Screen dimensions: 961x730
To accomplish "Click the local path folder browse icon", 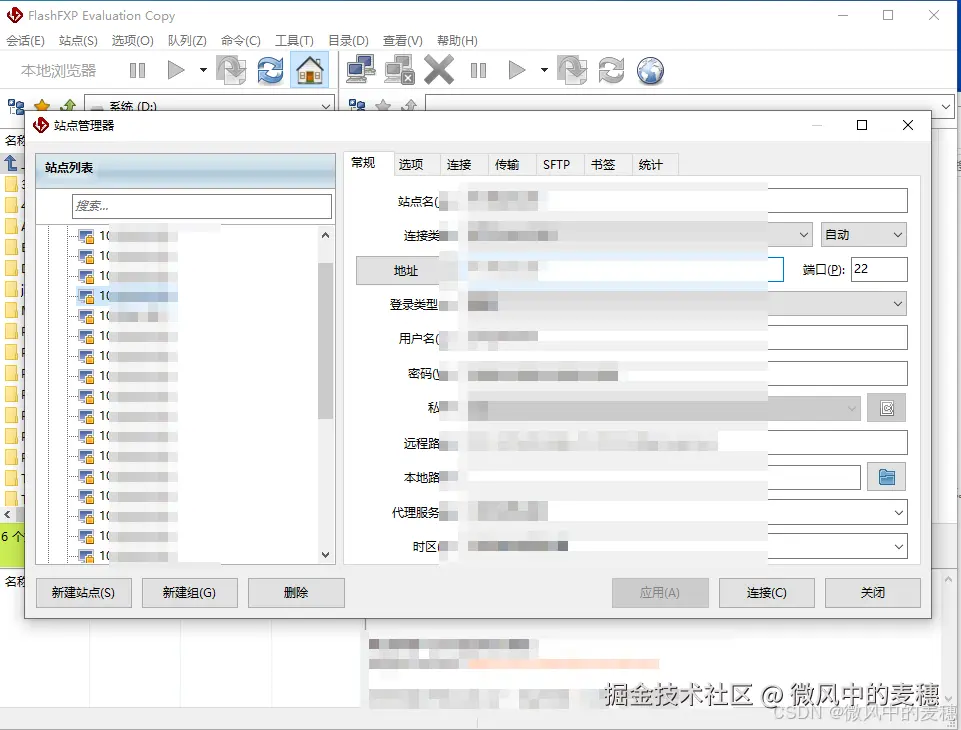I will click(x=886, y=477).
